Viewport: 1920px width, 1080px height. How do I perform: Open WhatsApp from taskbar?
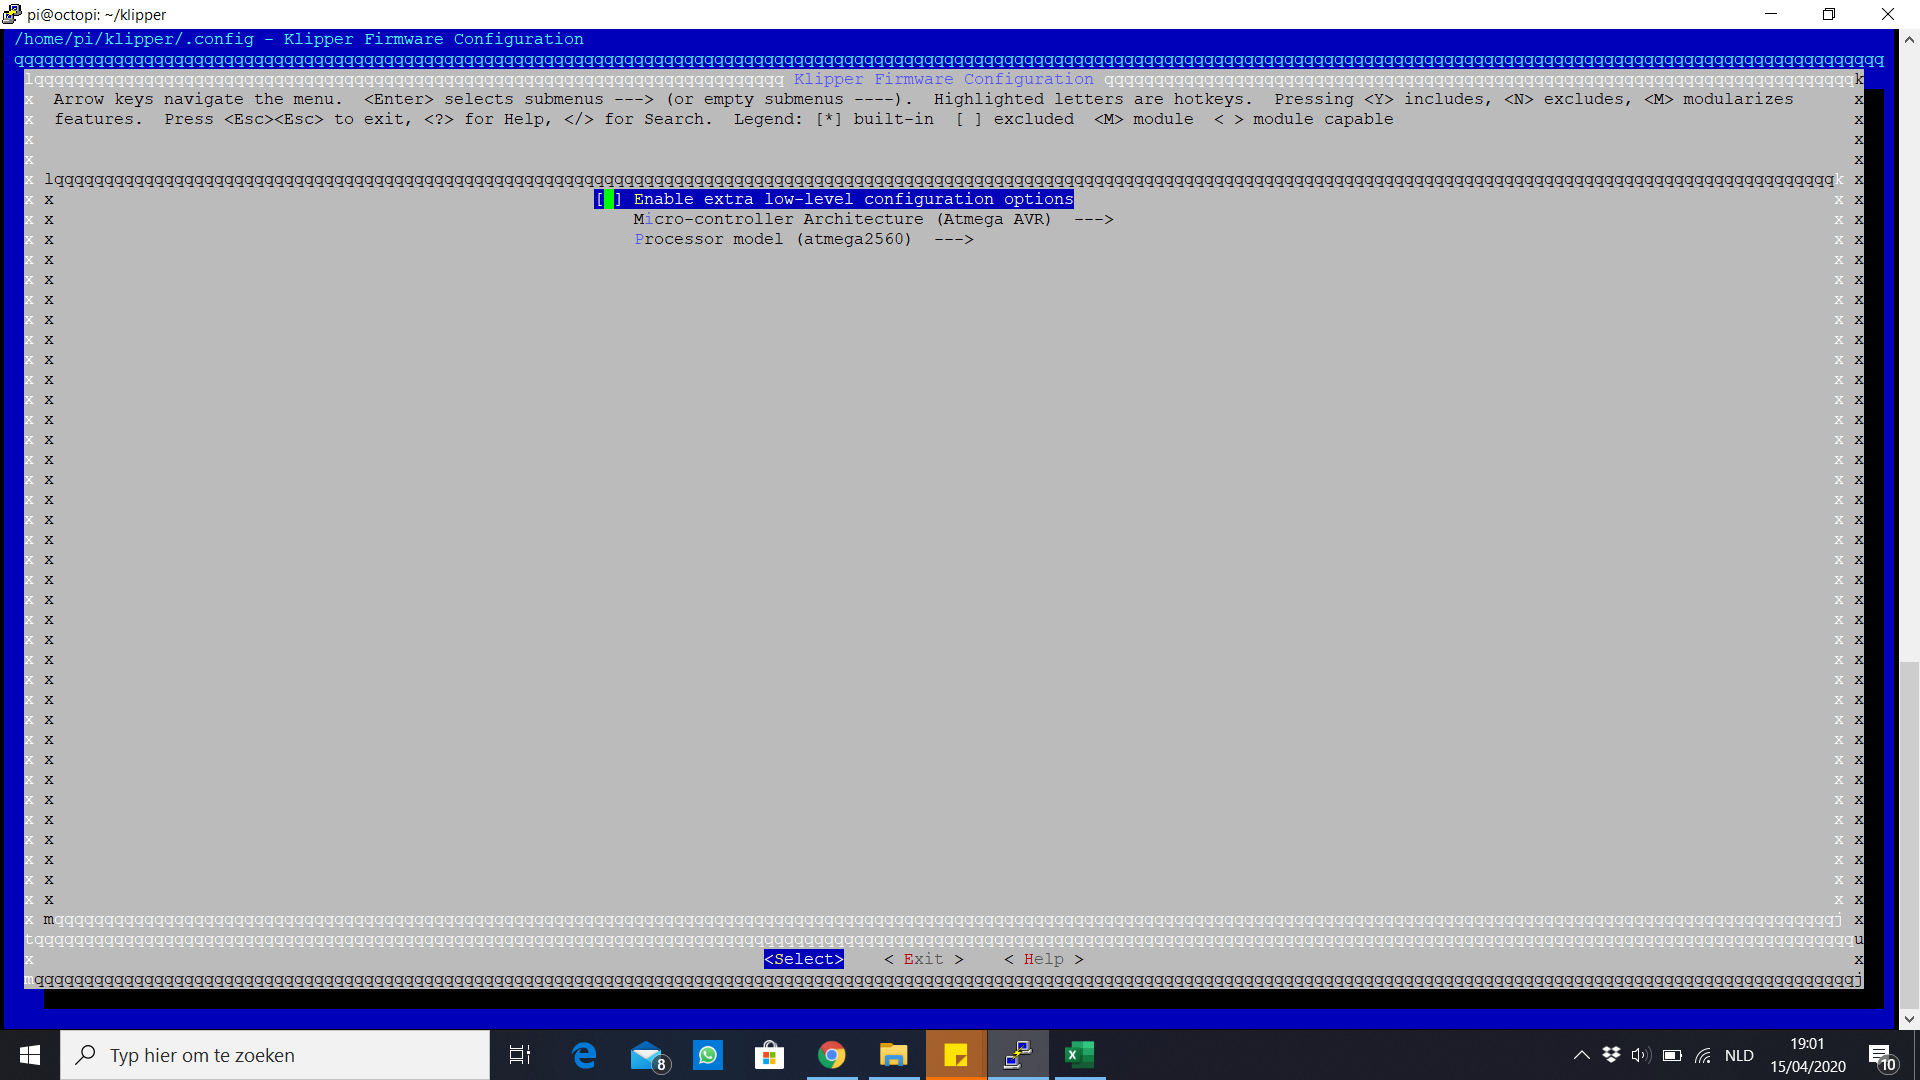click(708, 1055)
